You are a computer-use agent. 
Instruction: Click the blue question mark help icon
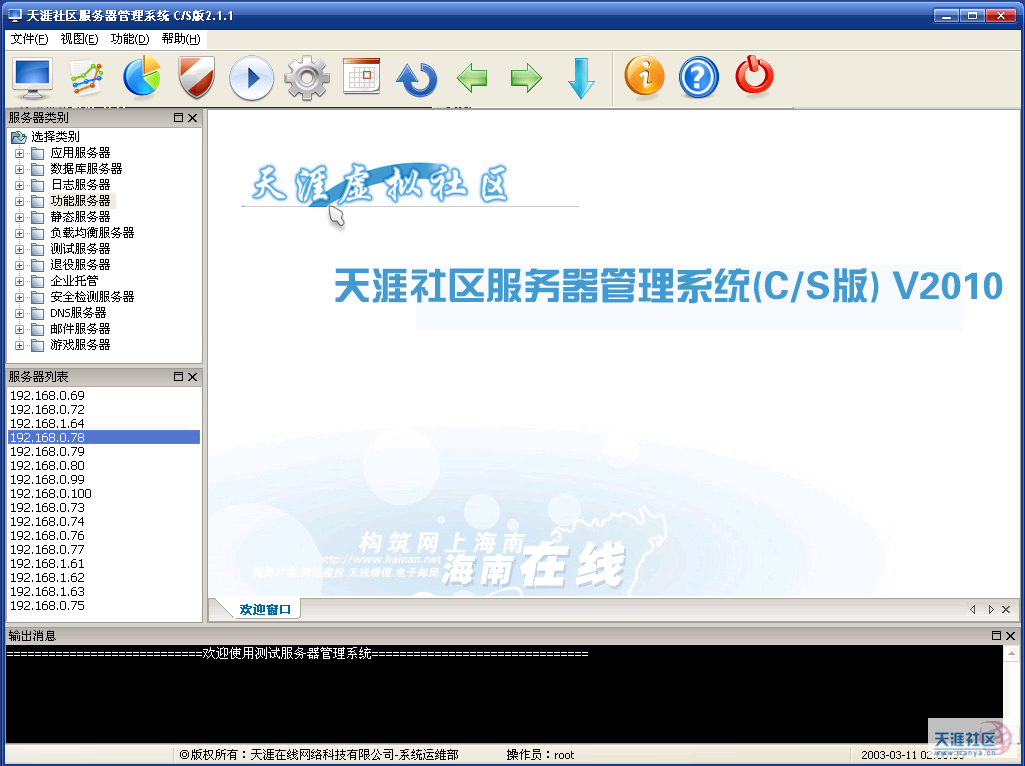pyautogui.click(x=699, y=78)
